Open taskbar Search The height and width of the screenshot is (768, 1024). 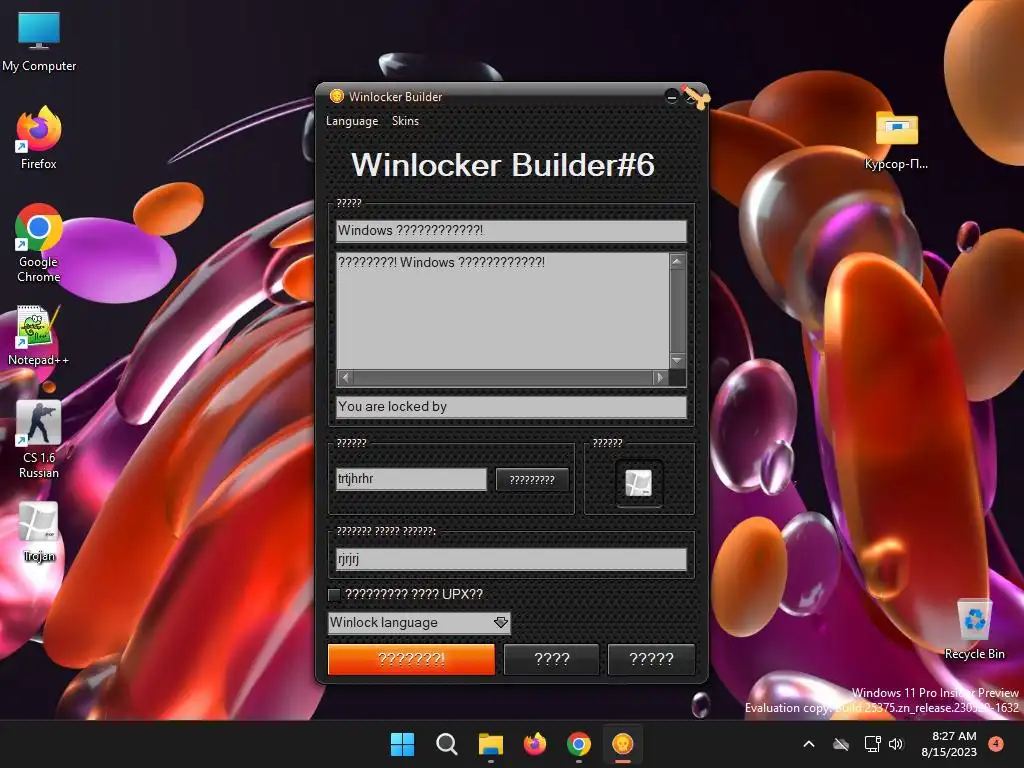coord(447,744)
